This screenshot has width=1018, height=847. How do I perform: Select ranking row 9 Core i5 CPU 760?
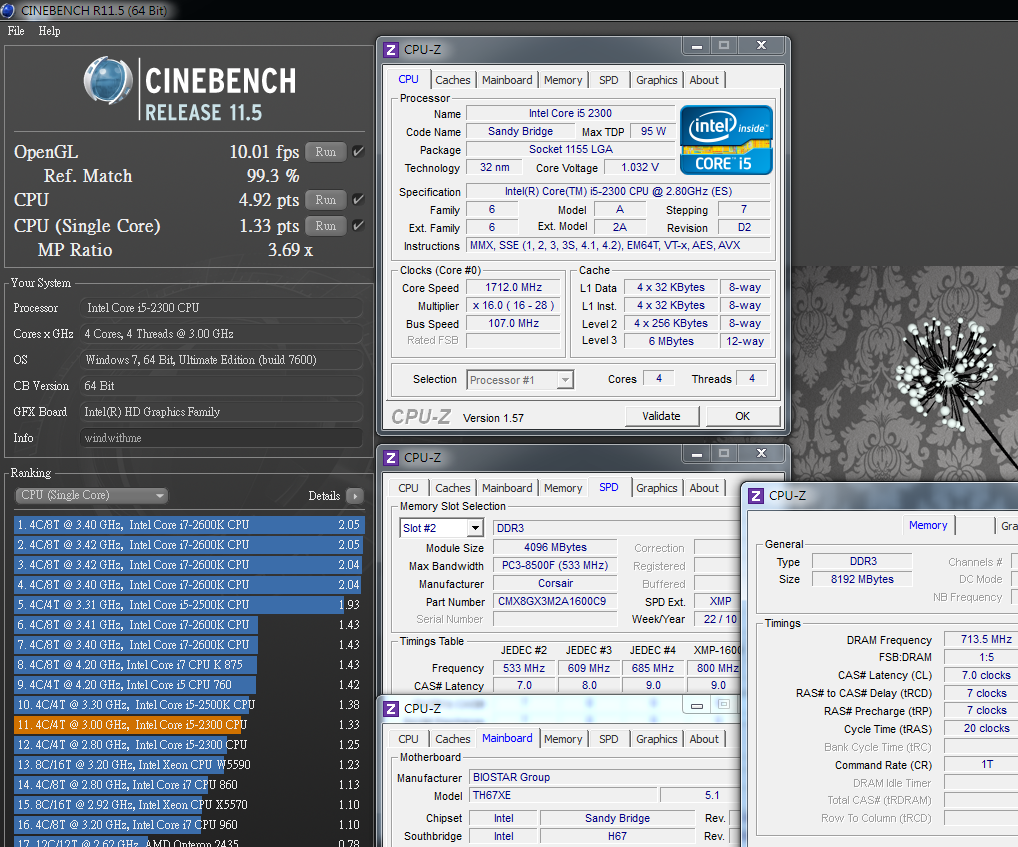189,685
